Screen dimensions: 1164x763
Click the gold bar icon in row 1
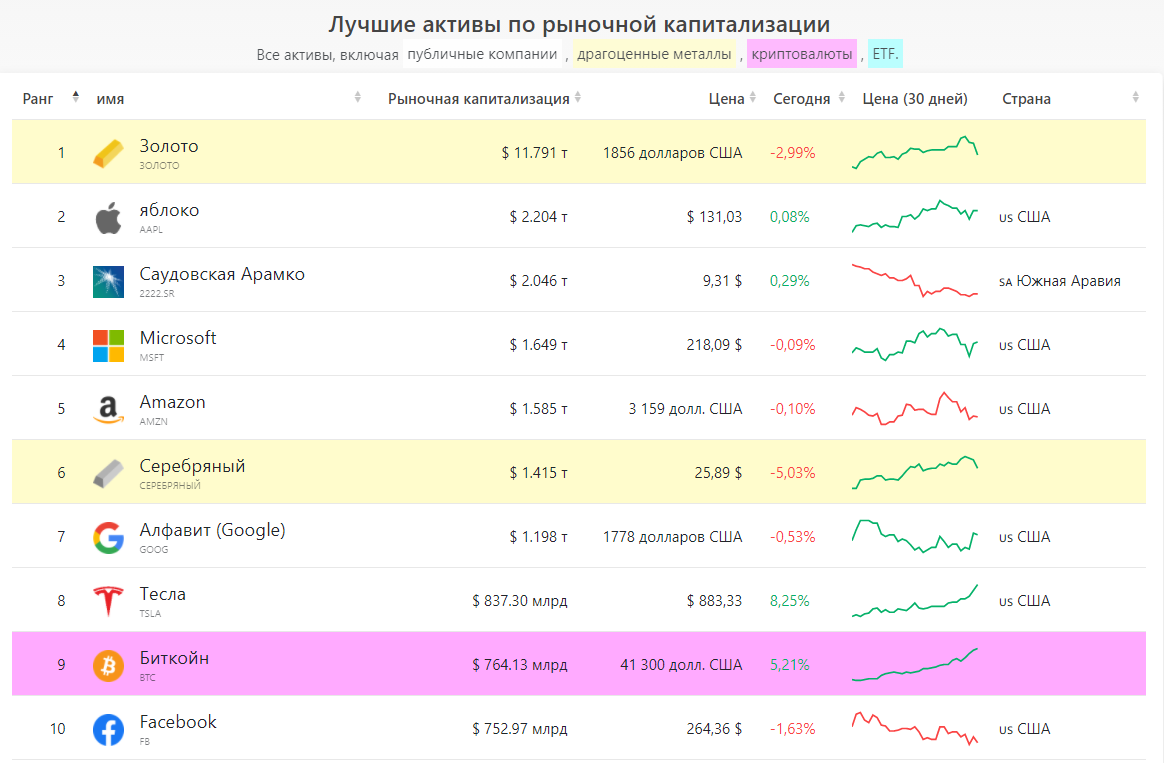click(108, 153)
